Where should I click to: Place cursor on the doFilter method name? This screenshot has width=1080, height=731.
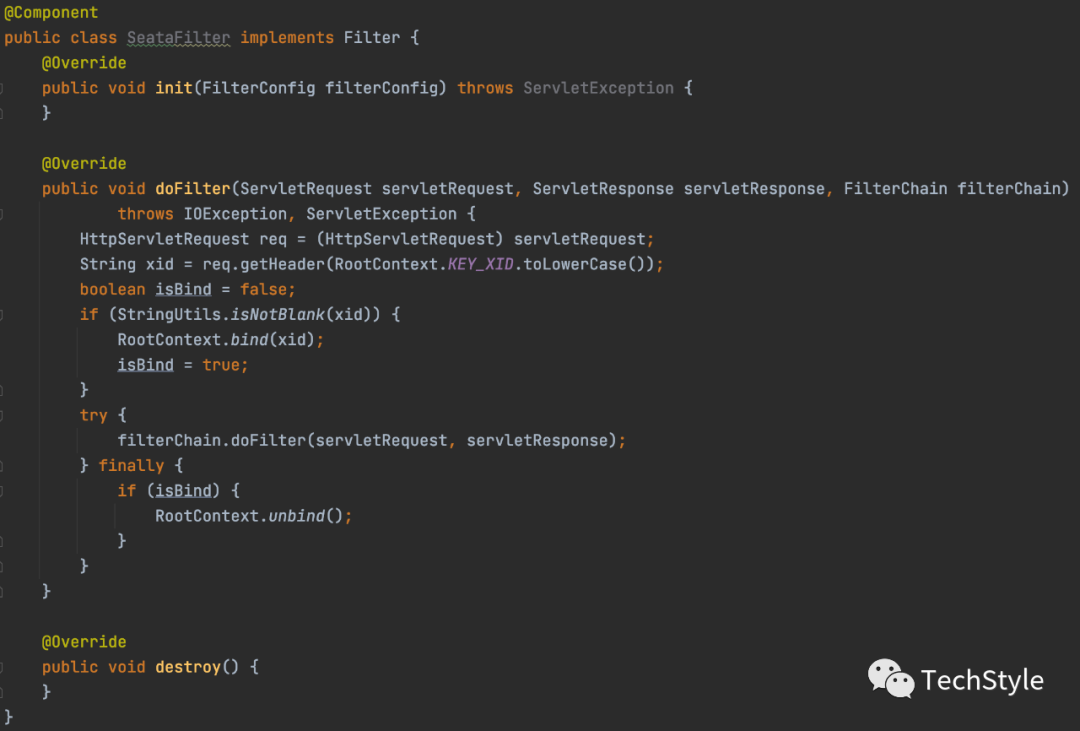click(x=193, y=189)
